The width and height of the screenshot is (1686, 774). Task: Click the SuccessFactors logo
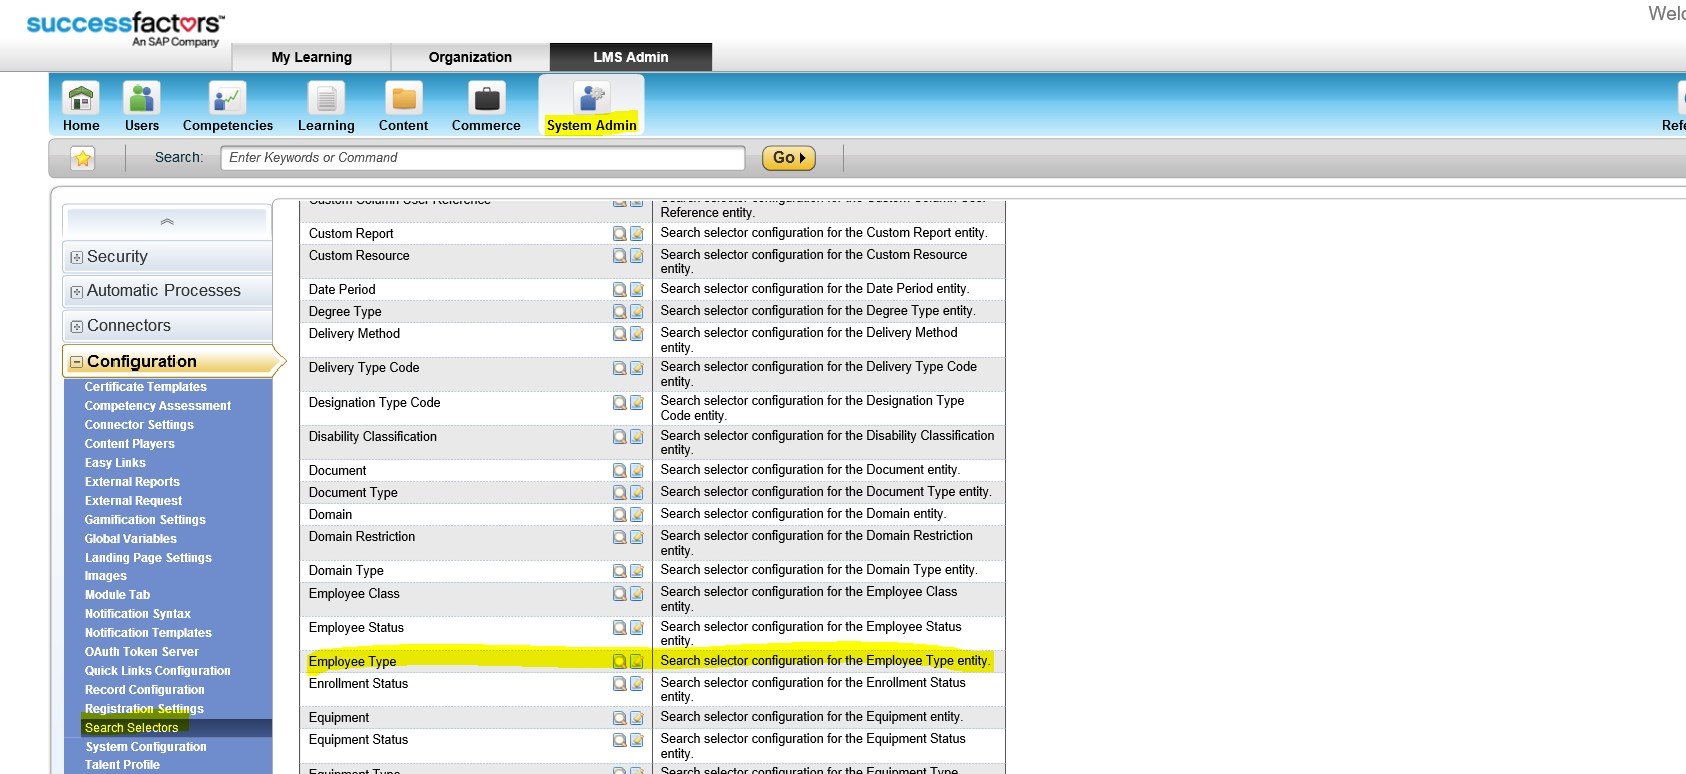[125, 29]
